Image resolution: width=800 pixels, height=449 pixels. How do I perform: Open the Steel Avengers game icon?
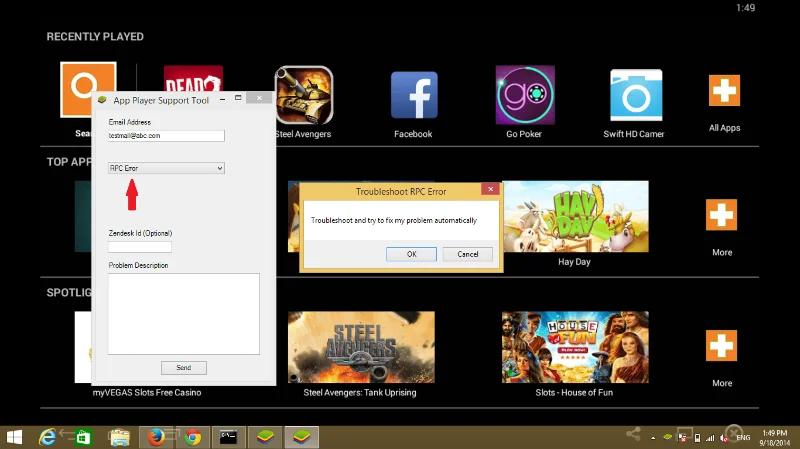point(304,95)
